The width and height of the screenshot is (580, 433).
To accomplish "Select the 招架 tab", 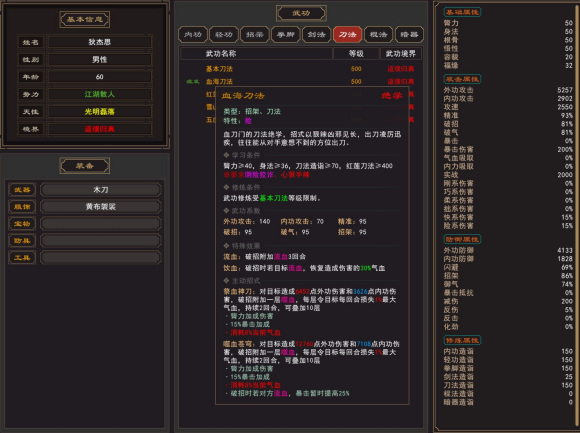I will coord(254,35).
